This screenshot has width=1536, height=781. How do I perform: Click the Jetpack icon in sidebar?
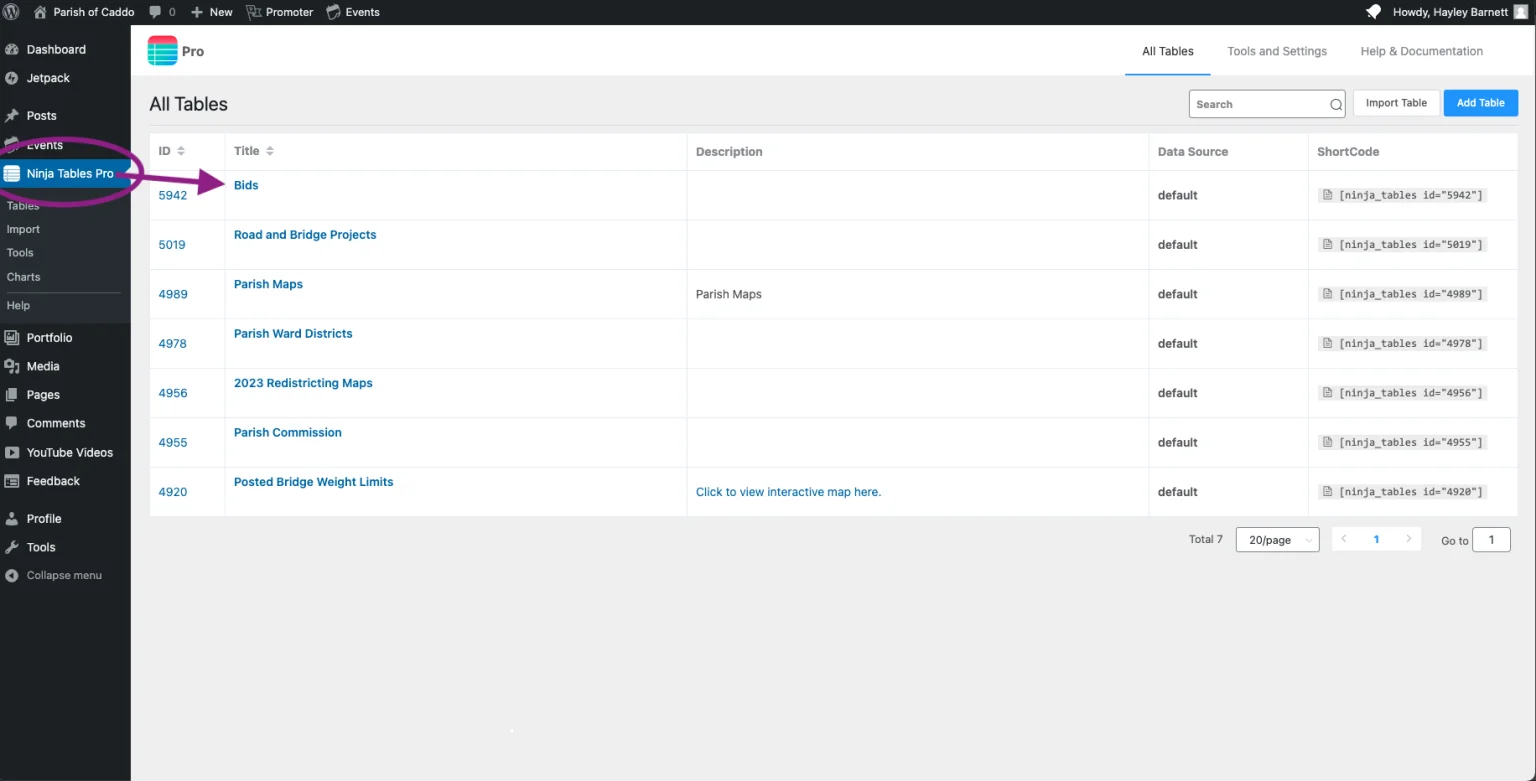[x=12, y=78]
